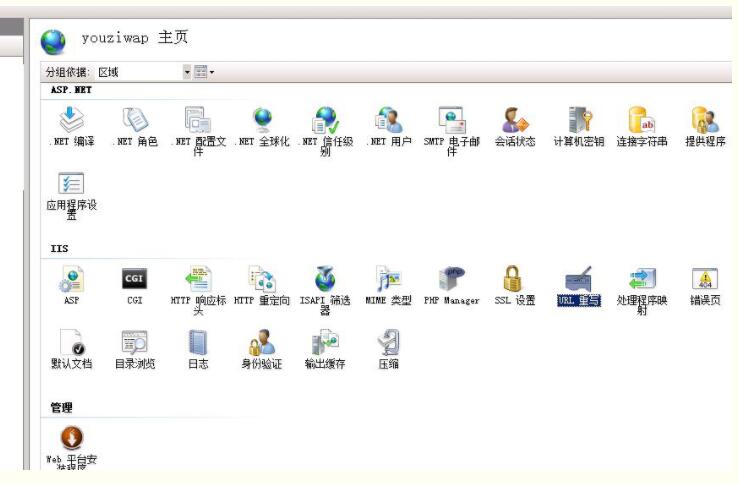
Task: Open the PHP Manager feature
Action: (452, 285)
